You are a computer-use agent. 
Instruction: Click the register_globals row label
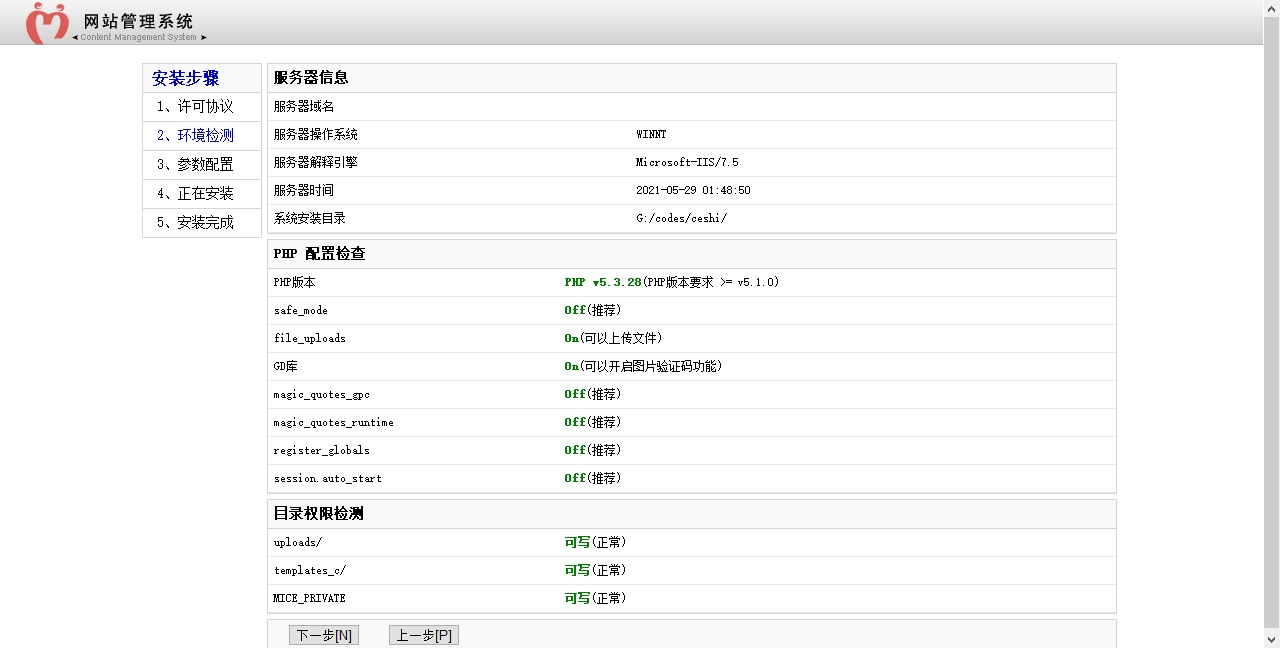[x=322, y=451]
